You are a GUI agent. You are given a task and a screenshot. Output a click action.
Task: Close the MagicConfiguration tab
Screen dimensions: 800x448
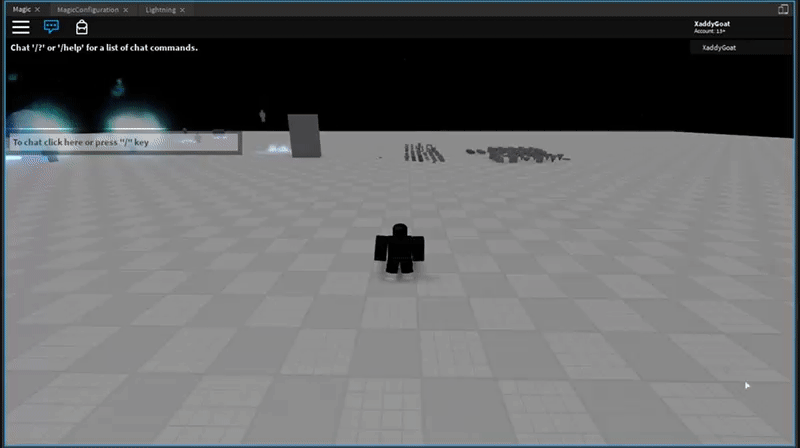click(126, 10)
